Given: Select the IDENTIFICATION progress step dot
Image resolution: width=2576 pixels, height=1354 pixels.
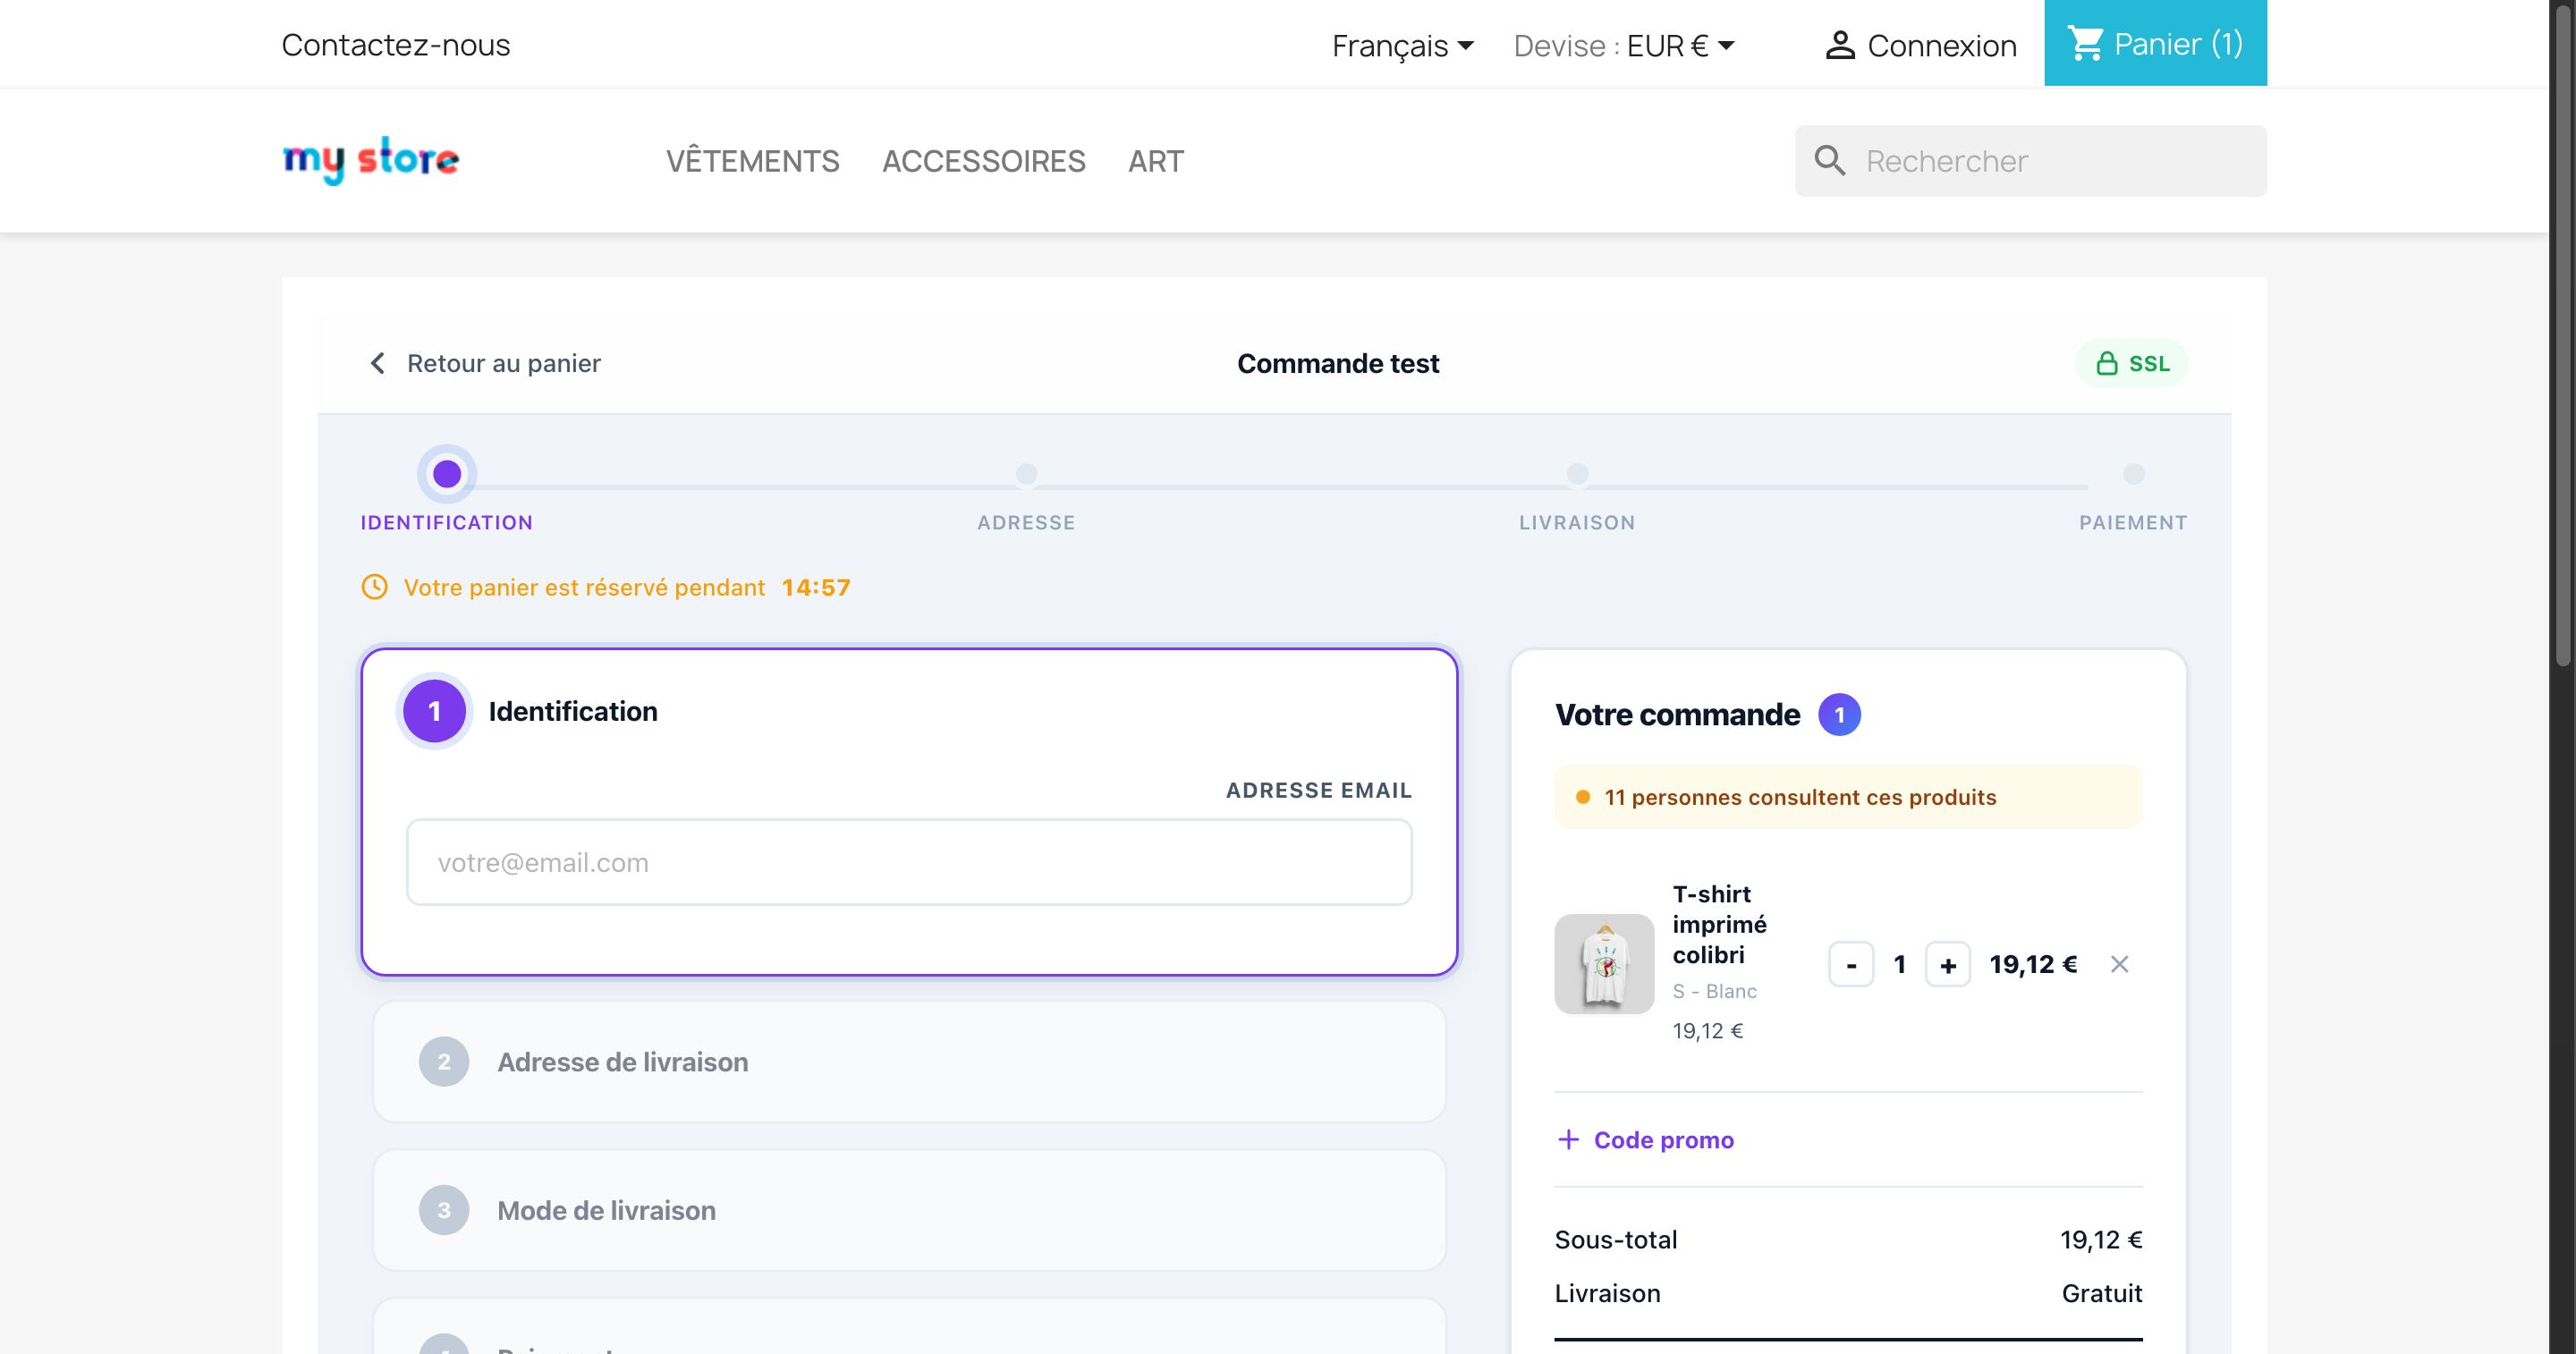Looking at the screenshot, I should (x=446, y=474).
